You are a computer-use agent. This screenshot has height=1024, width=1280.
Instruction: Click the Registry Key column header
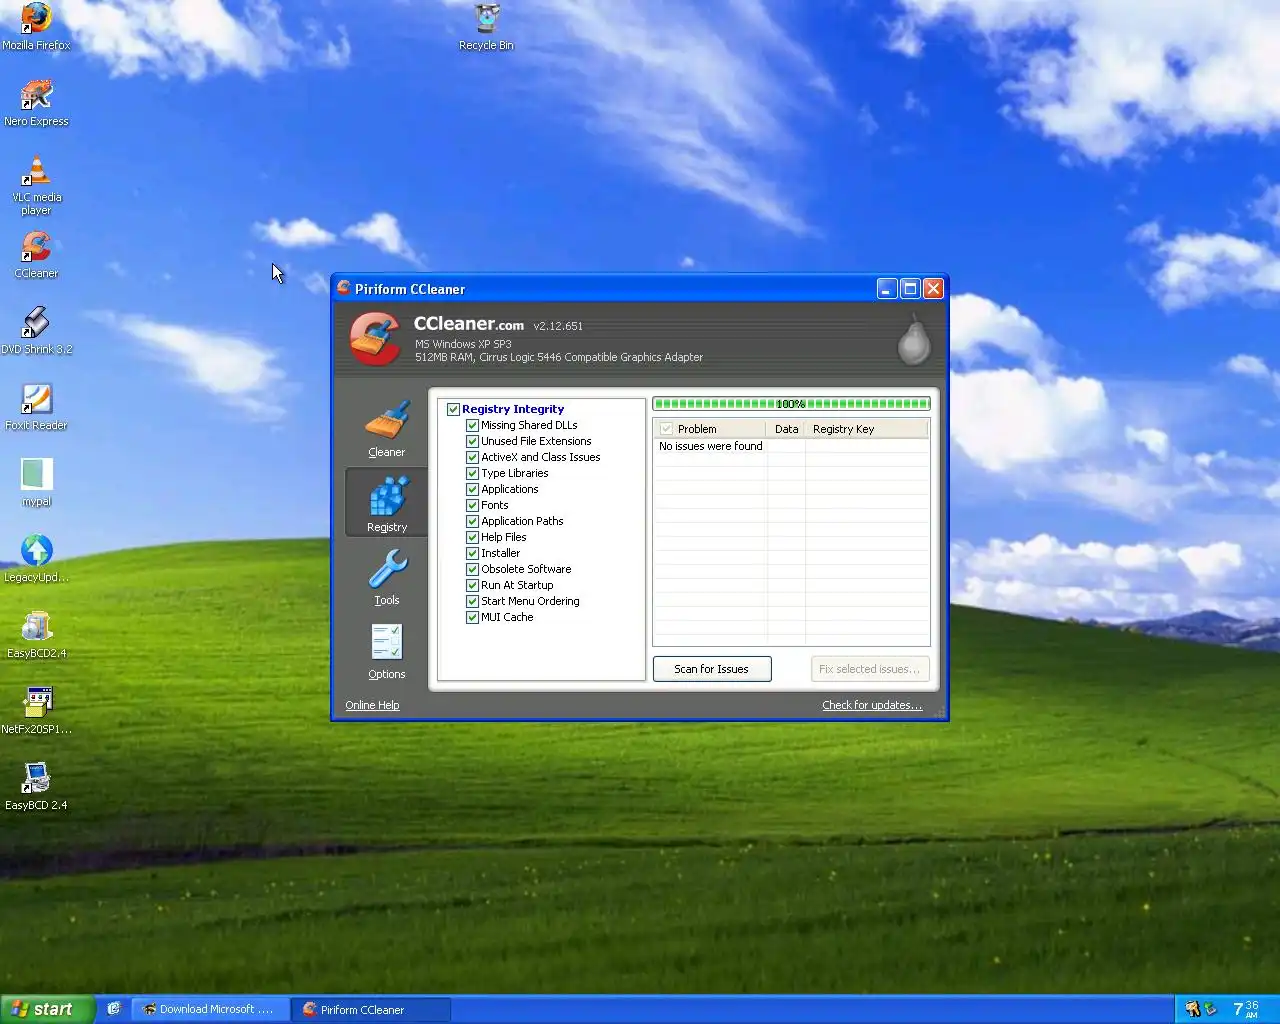(x=866, y=429)
